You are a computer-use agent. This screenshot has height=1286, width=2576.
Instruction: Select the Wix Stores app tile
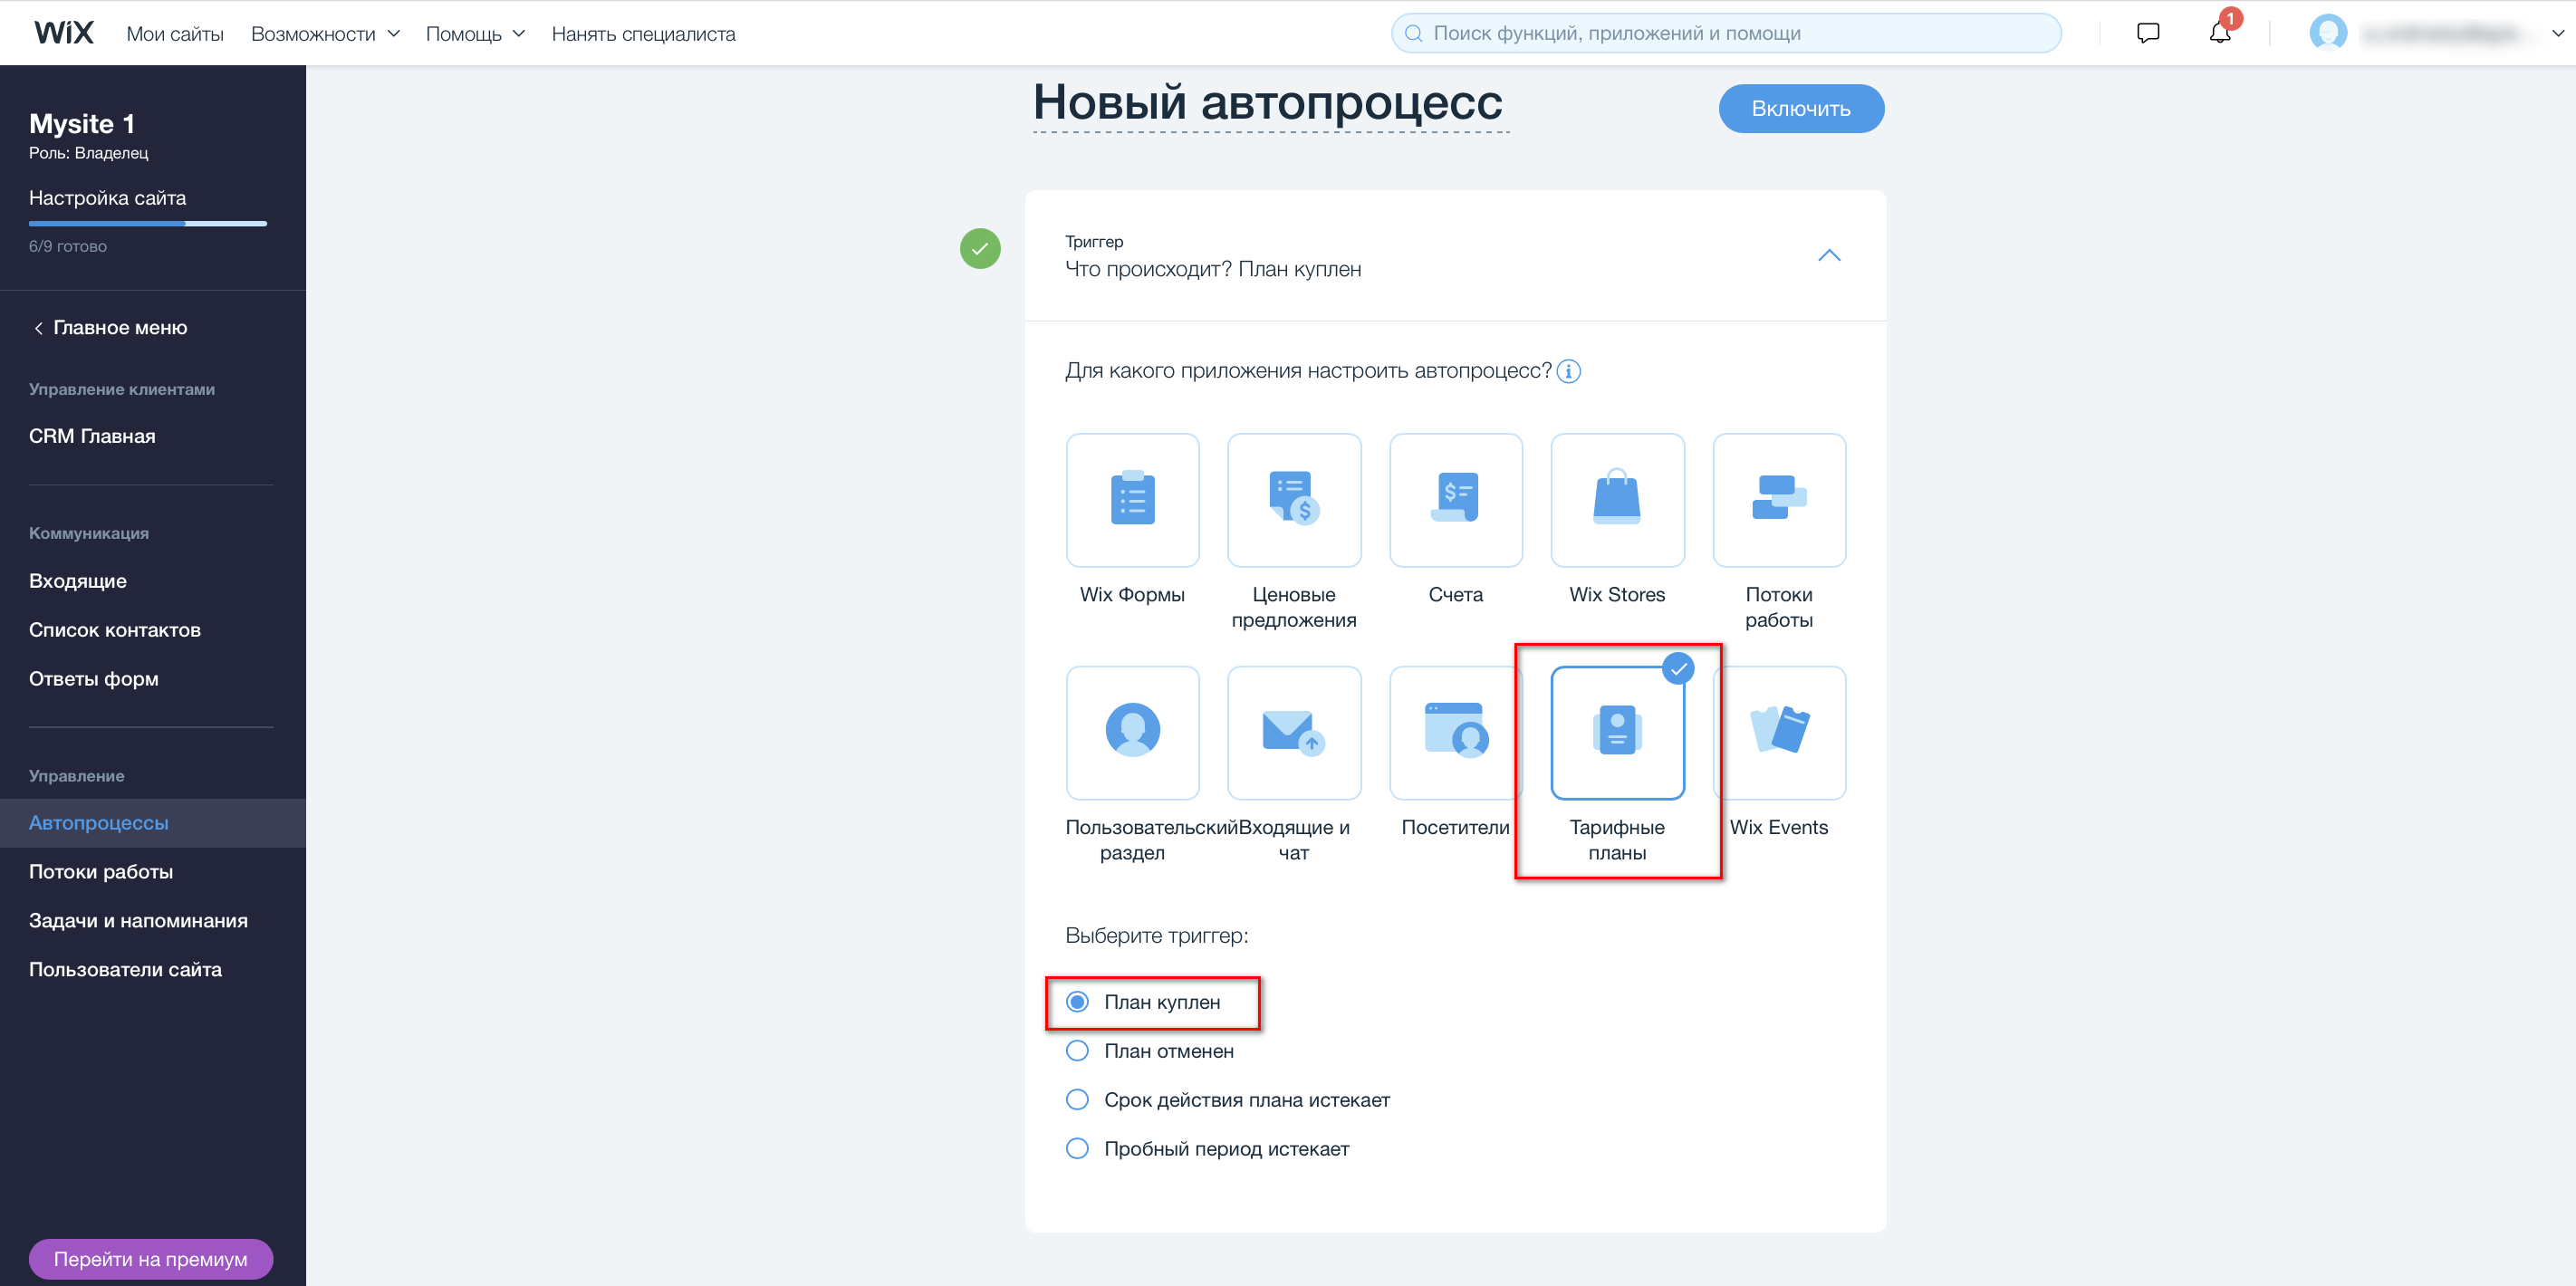click(x=1617, y=500)
